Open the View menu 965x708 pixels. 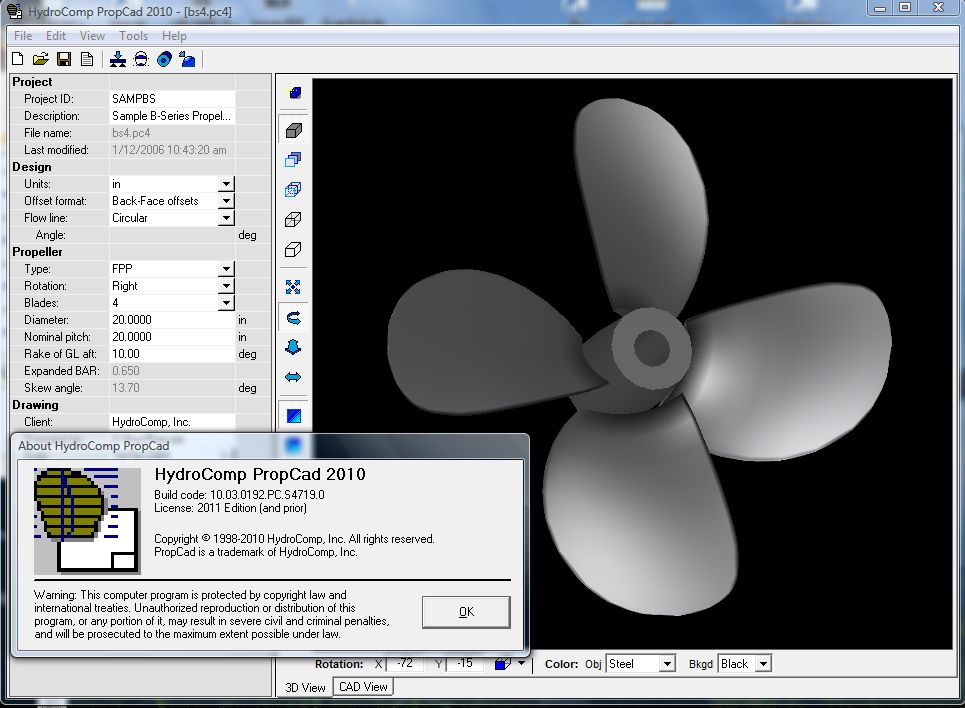[x=92, y=36]
